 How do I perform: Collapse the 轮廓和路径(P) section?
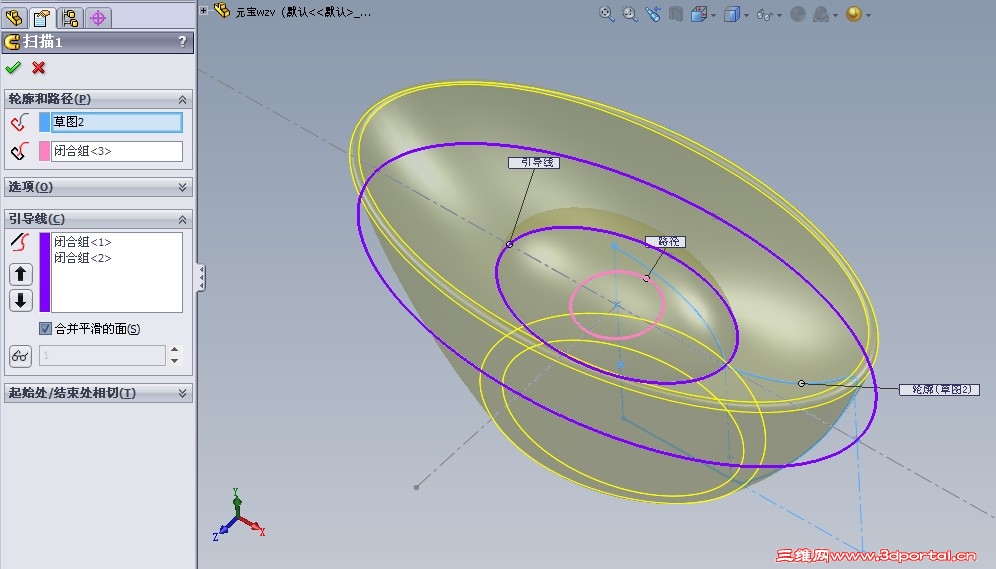tap(182, 100)
